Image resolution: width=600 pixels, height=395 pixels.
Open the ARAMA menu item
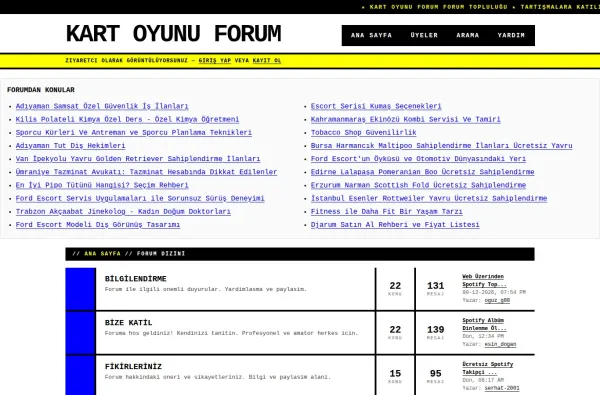(468, 35)
